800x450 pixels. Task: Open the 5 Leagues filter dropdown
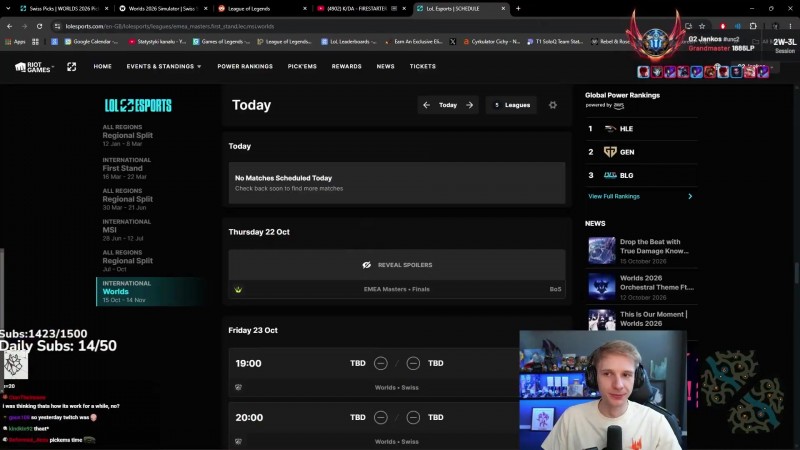511,105
